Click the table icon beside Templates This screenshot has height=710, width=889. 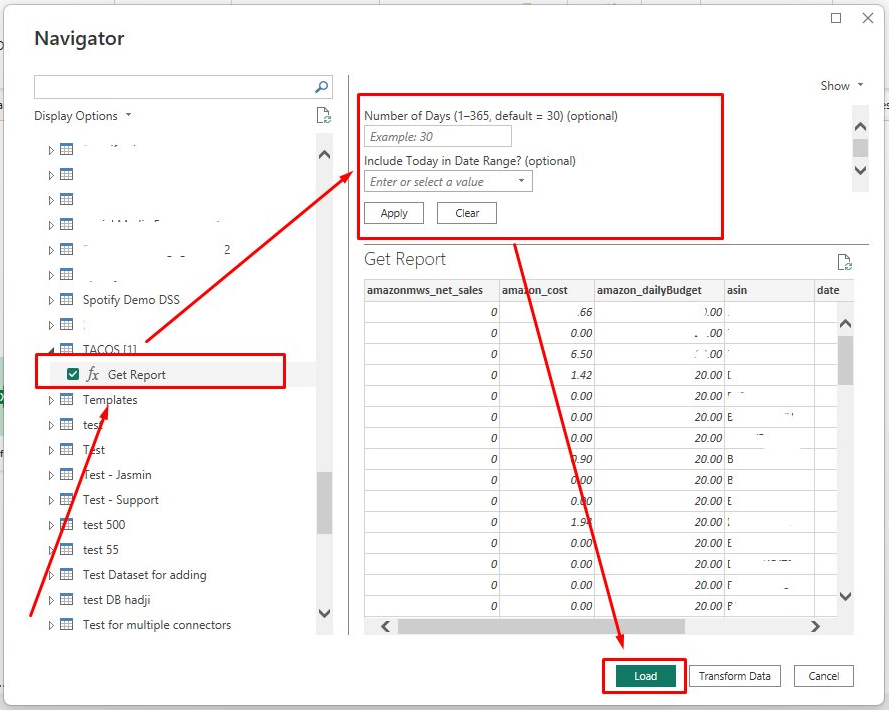click(x=67, y=400)
